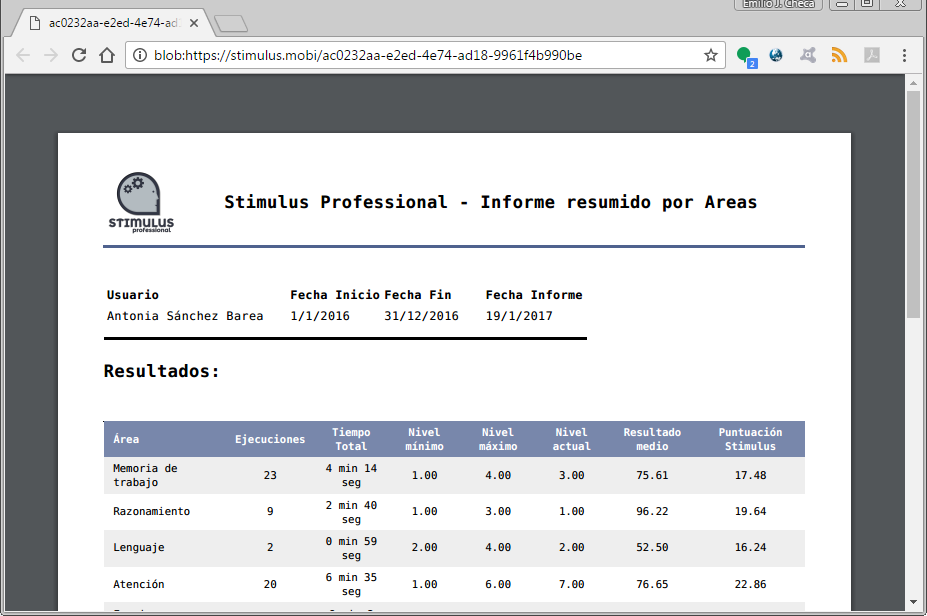View site information for the blob URL
The width and height of the screenshot is (927, 616).
pyautogui.click(x=141, y=55)
